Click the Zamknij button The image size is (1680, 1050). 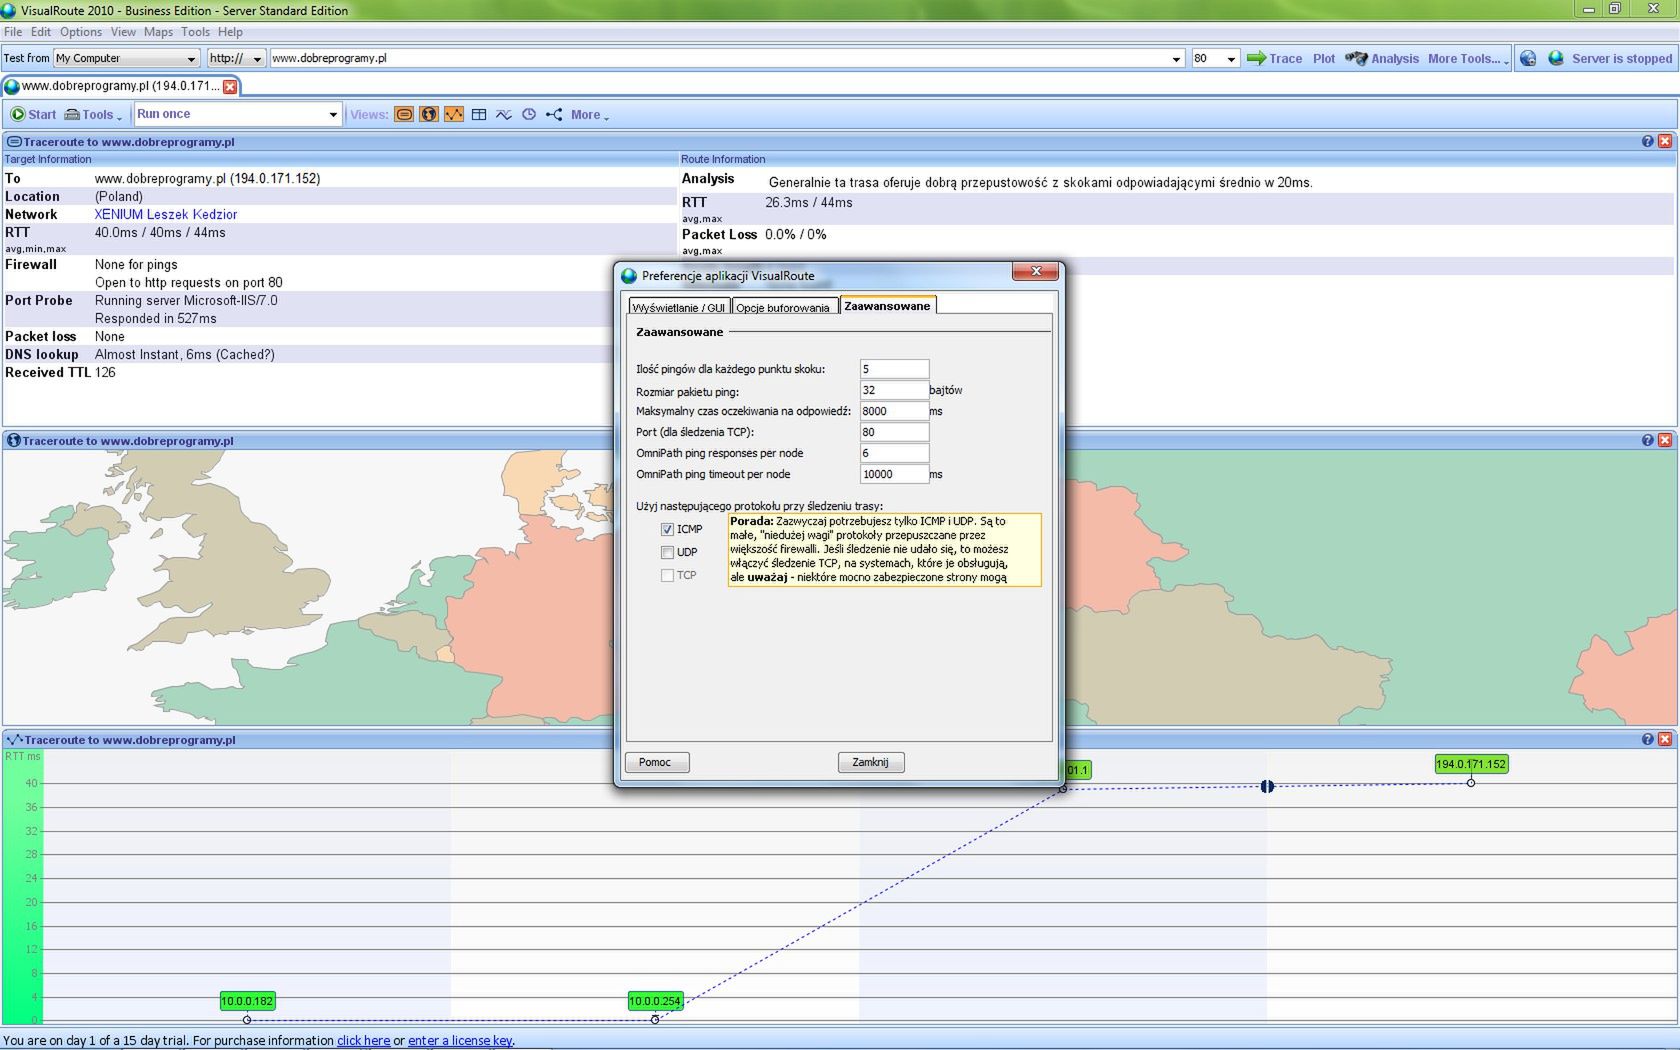tap(870, 762)
